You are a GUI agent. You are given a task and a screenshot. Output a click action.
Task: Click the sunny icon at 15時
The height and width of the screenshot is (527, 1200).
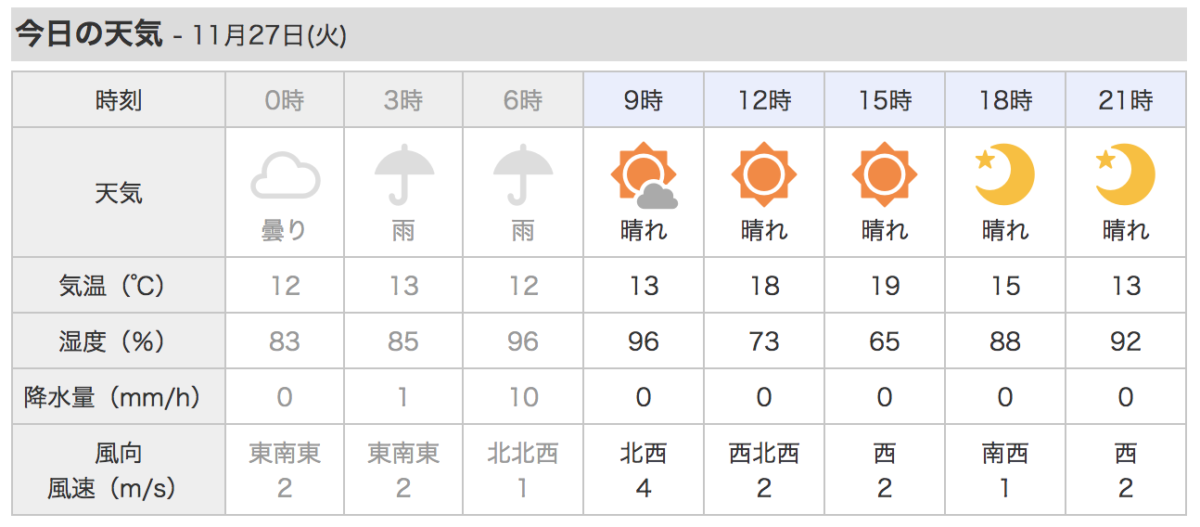coord(885,175)
